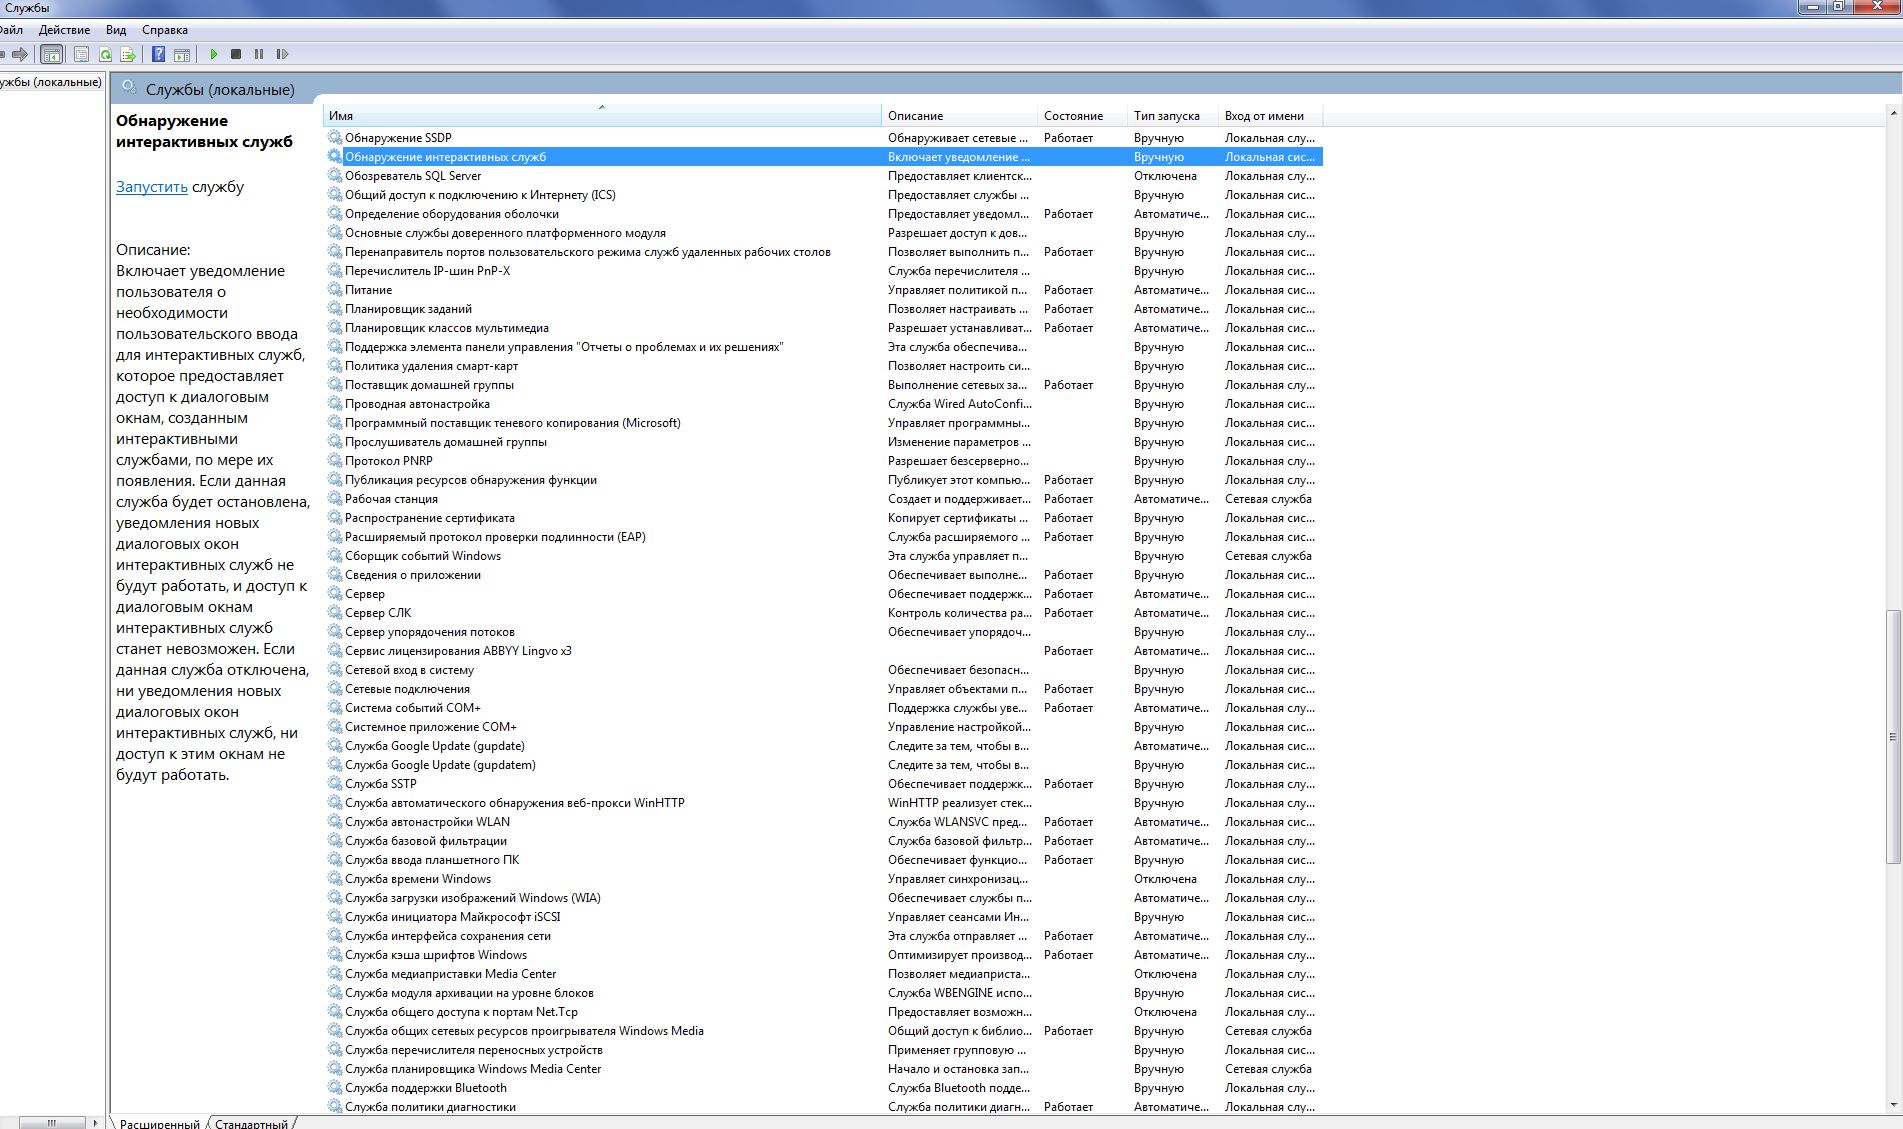Click gear icon beside Служба SSTP
The image size is (1903, 1129).
click(335, 783)
